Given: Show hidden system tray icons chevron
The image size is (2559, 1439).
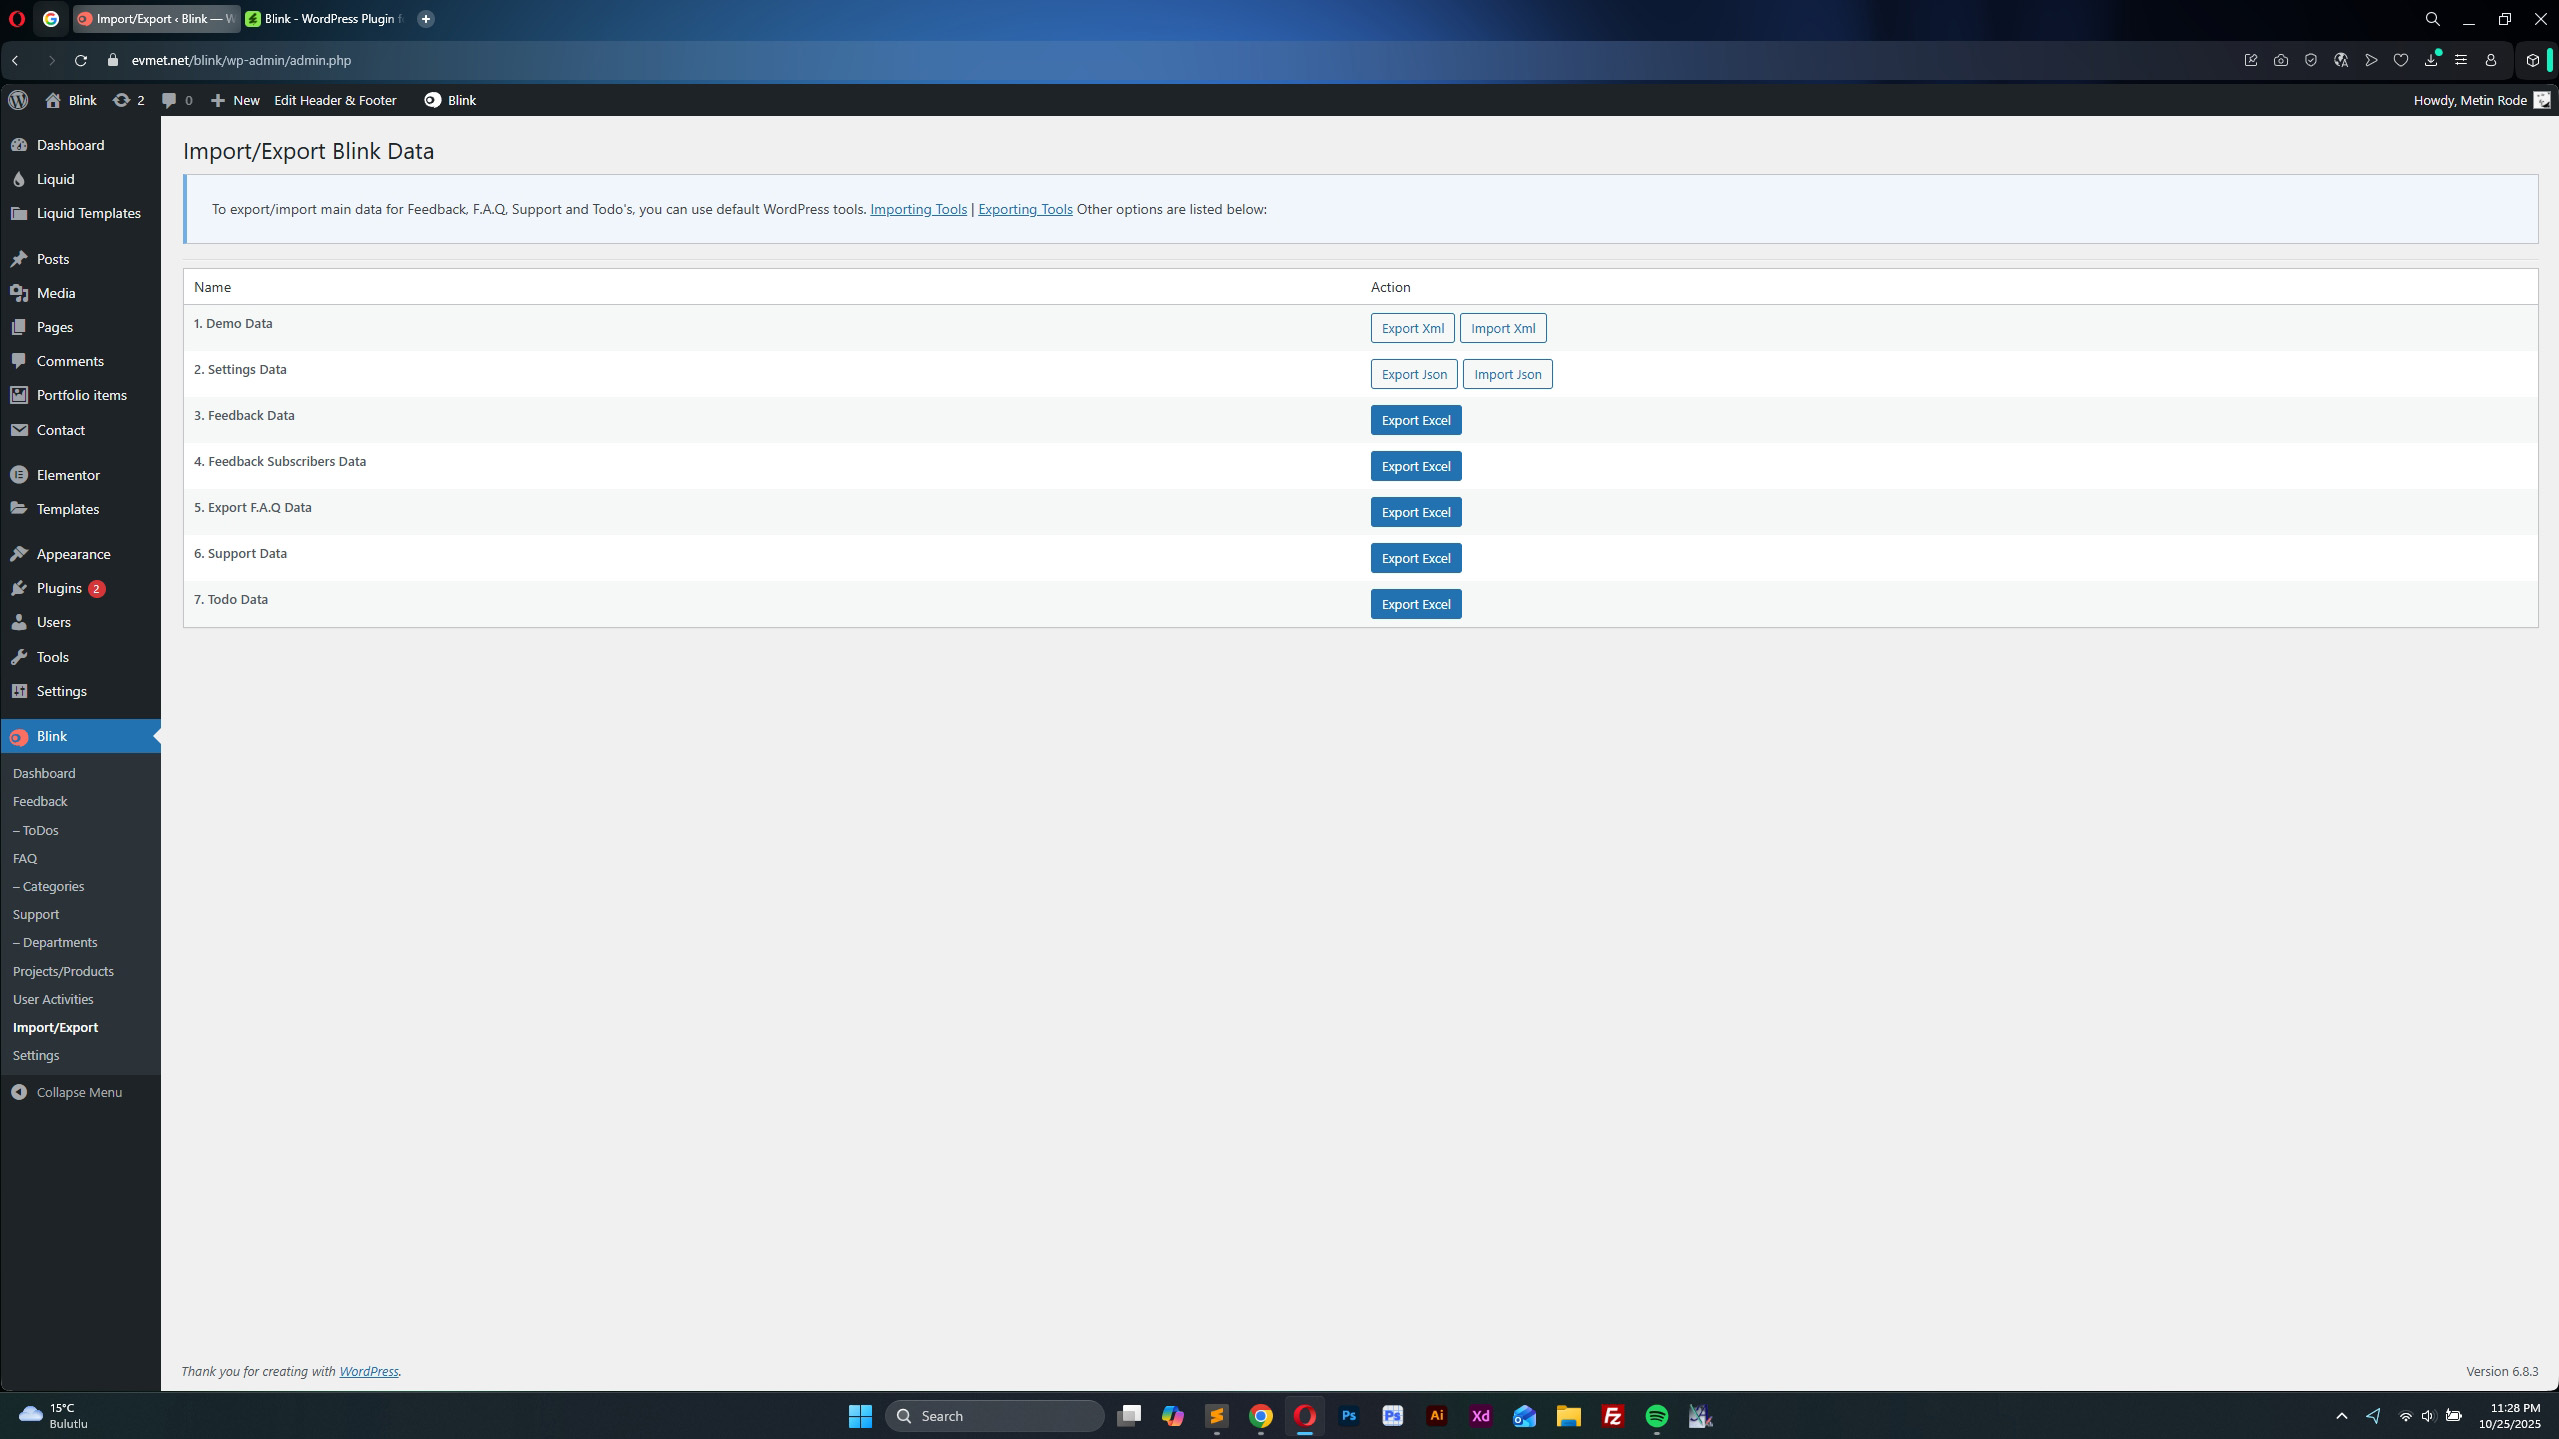Looking at the screenshot, I should (2341, 1416).
